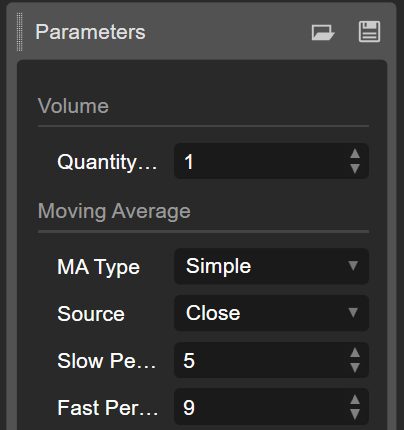Increase Slow Period with the up arrow
The width and height of the screenshot is (404, 430).
355,353
